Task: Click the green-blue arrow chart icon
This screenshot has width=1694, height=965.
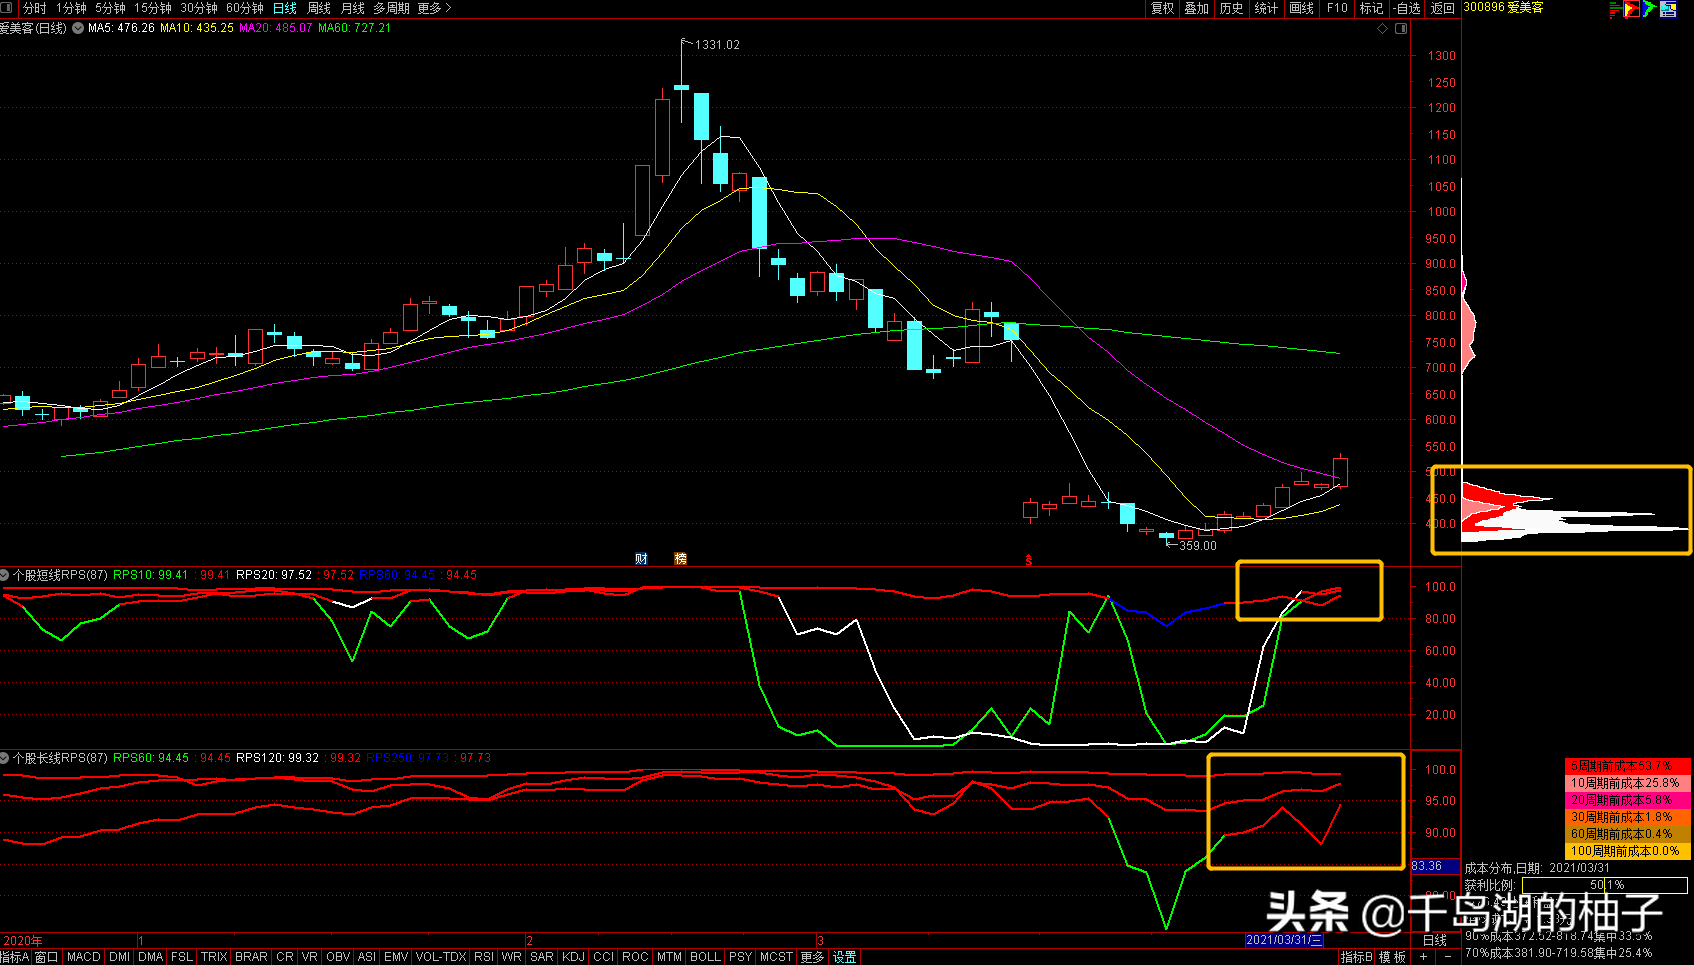Action: tap(1650, 9)
